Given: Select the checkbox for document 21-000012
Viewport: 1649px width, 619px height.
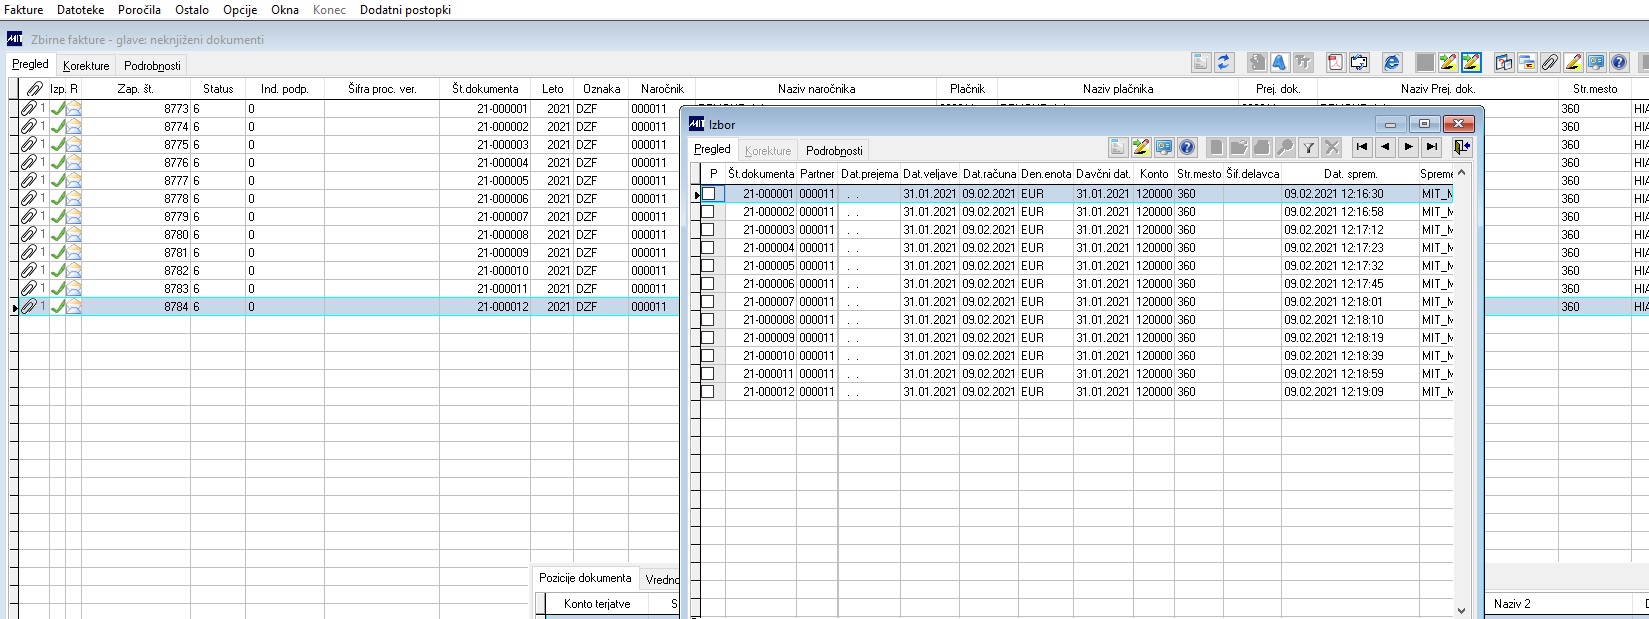Looking at the screenshot, I should click(x=708, y=392).
